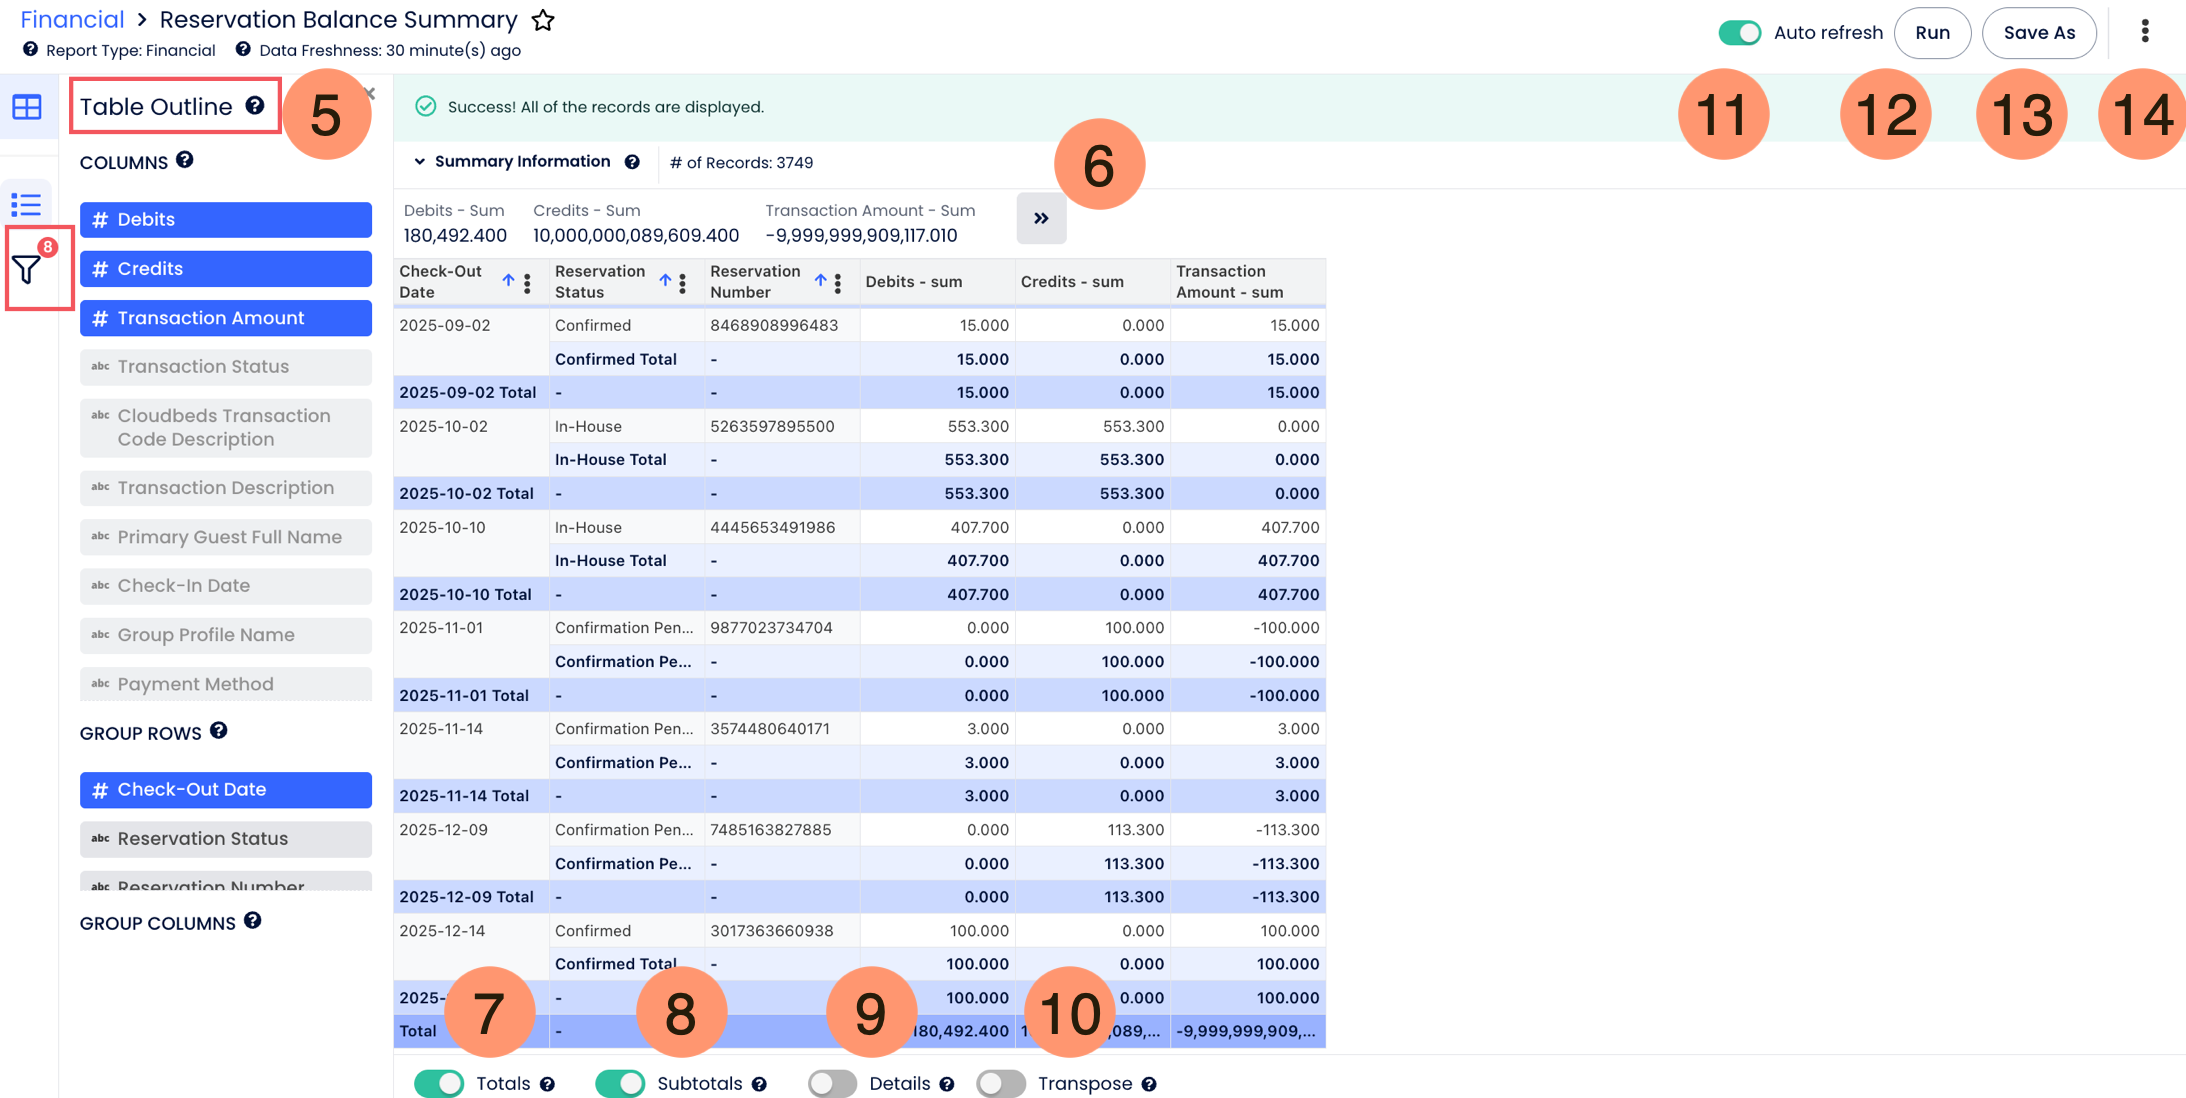Screen dimensions: 2186x1098
Task: Toggle the Auto refresh switch
Action: [1740, 32]
